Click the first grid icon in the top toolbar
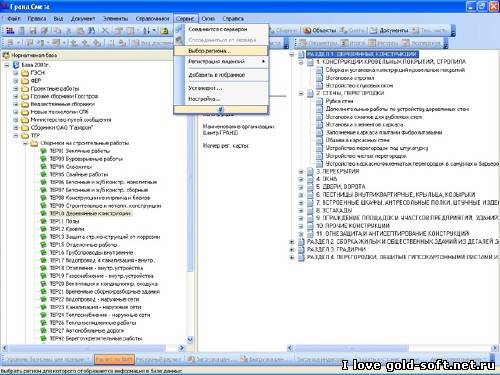500x375 pixels. tap(10, 31)
